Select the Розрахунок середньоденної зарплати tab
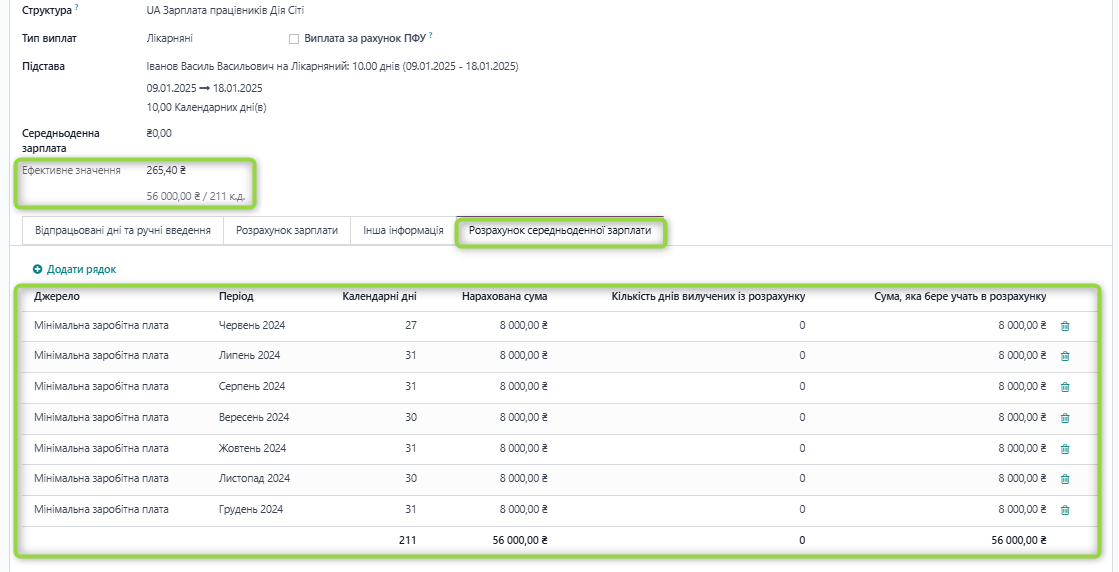 (x=560, y=231)
